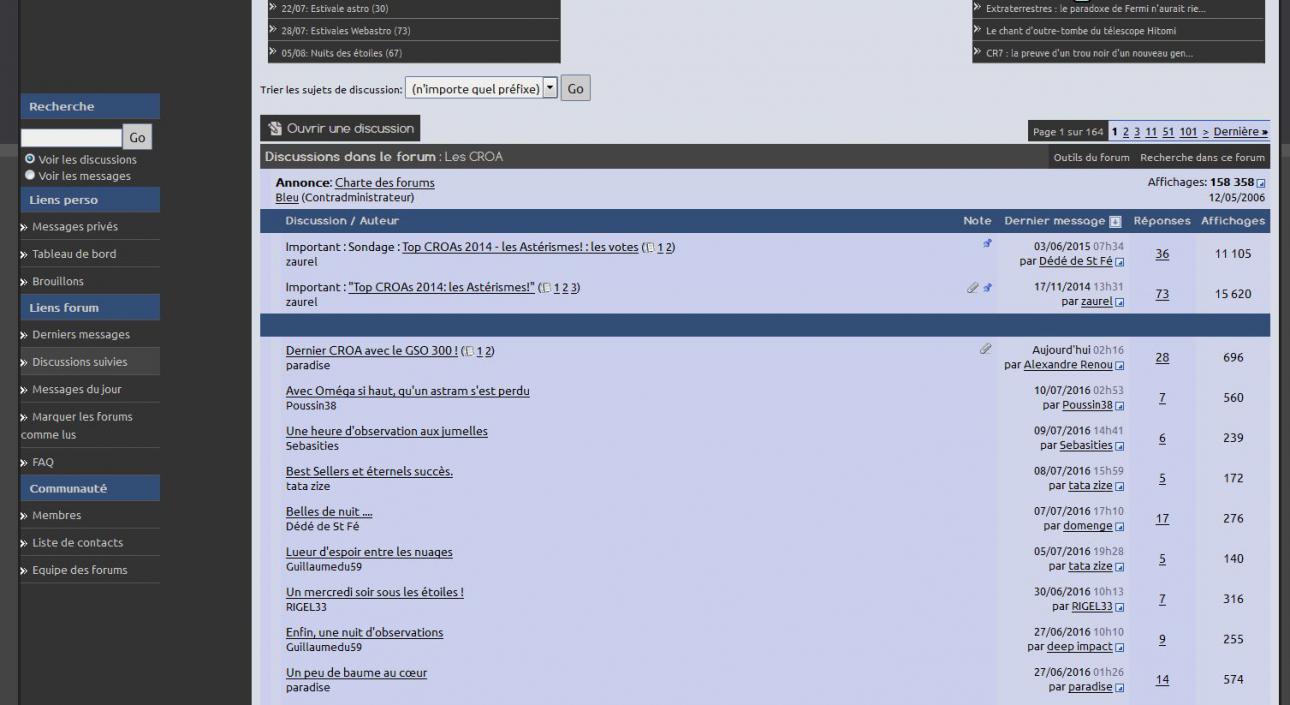Sort by Réponses column header
This screenshot has width=1290, height=705.
point(1162,221)
